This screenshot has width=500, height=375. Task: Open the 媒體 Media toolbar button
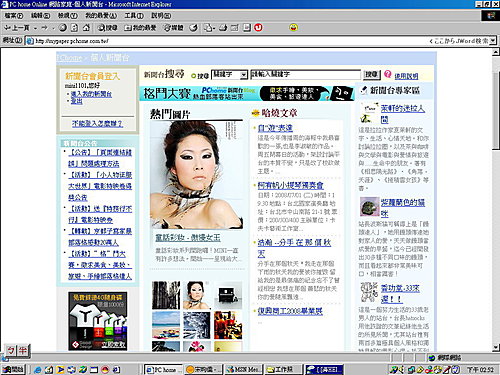click(173, 28)
